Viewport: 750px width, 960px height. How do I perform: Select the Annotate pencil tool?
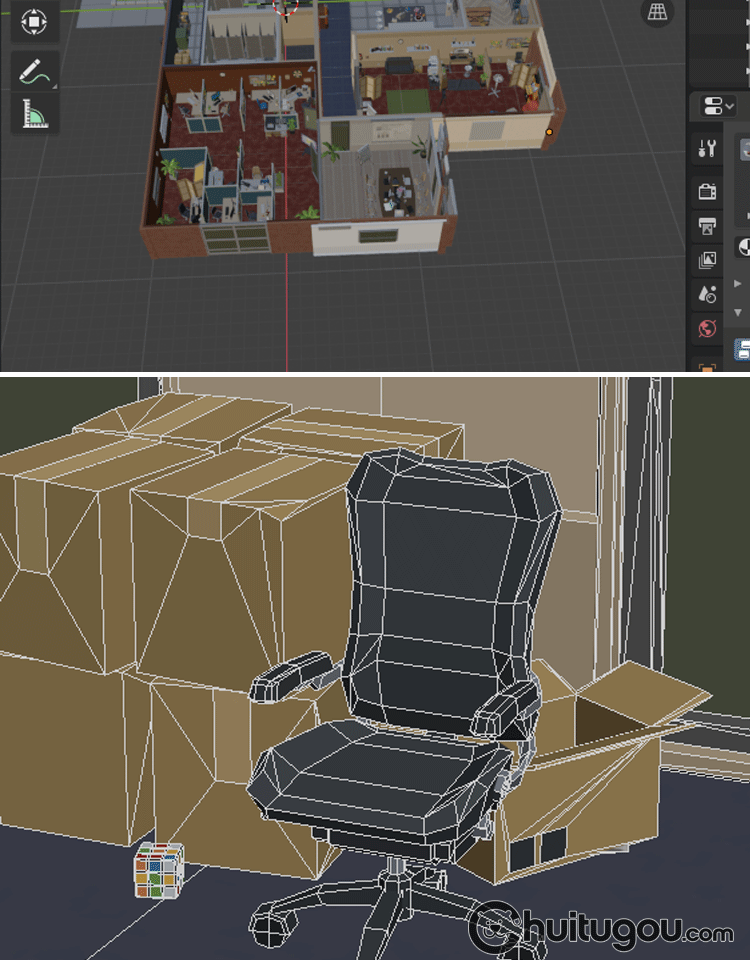tap(34, 70)
